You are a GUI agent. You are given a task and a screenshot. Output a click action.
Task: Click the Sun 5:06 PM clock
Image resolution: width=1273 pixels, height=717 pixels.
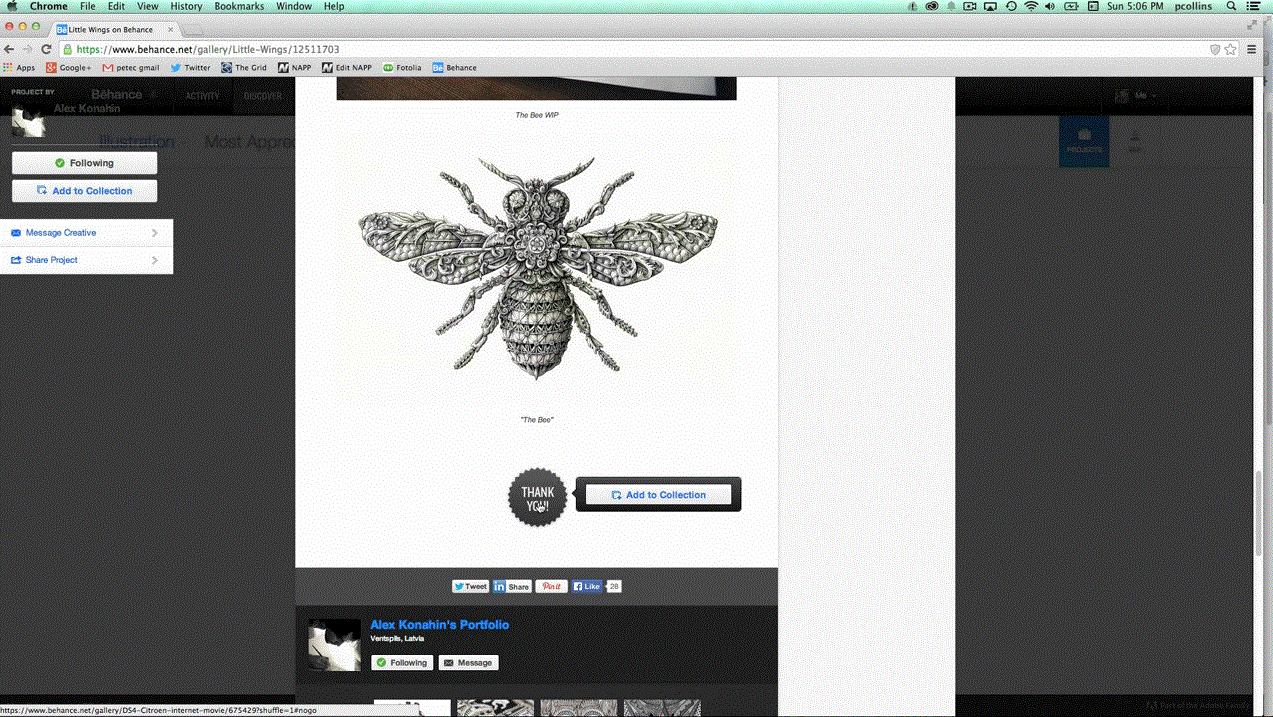pyautogui.click(x=1135, y=6)
